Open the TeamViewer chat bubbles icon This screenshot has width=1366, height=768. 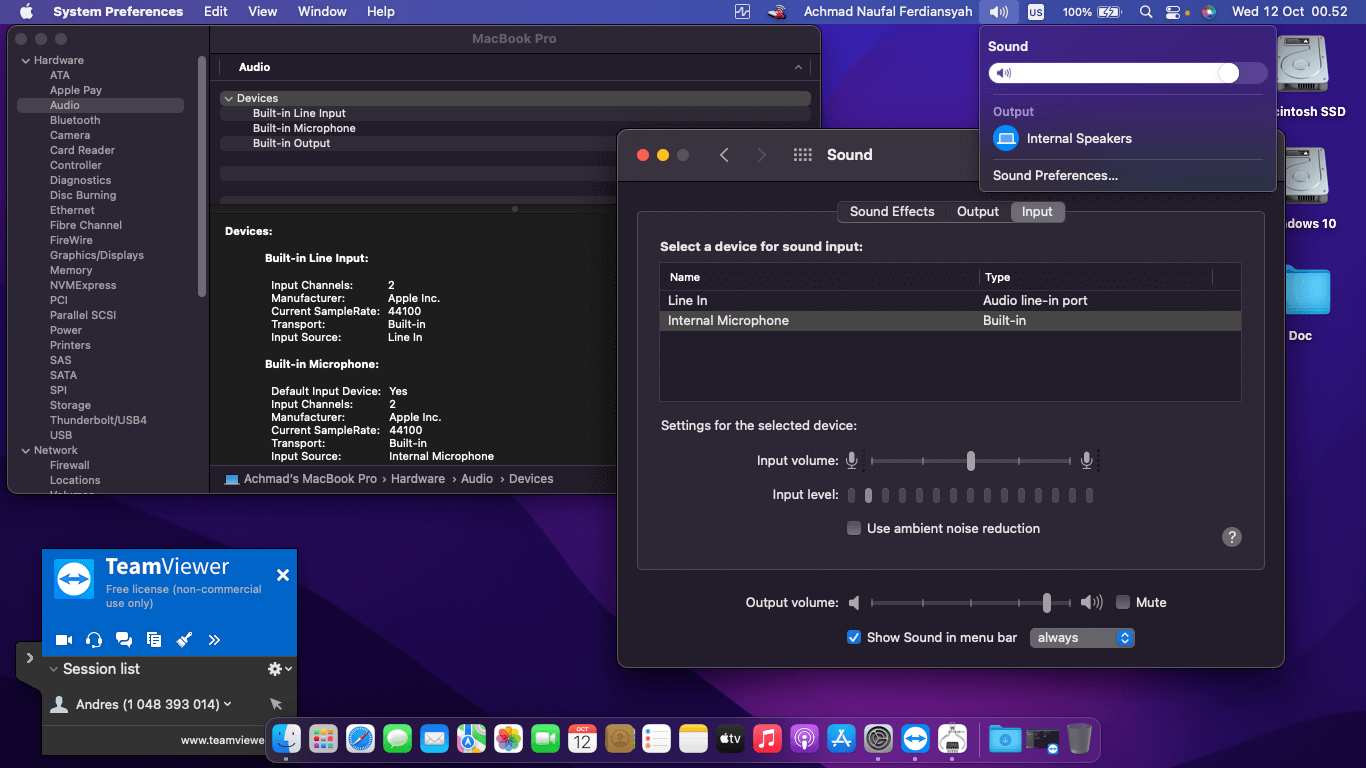(124, 640)
